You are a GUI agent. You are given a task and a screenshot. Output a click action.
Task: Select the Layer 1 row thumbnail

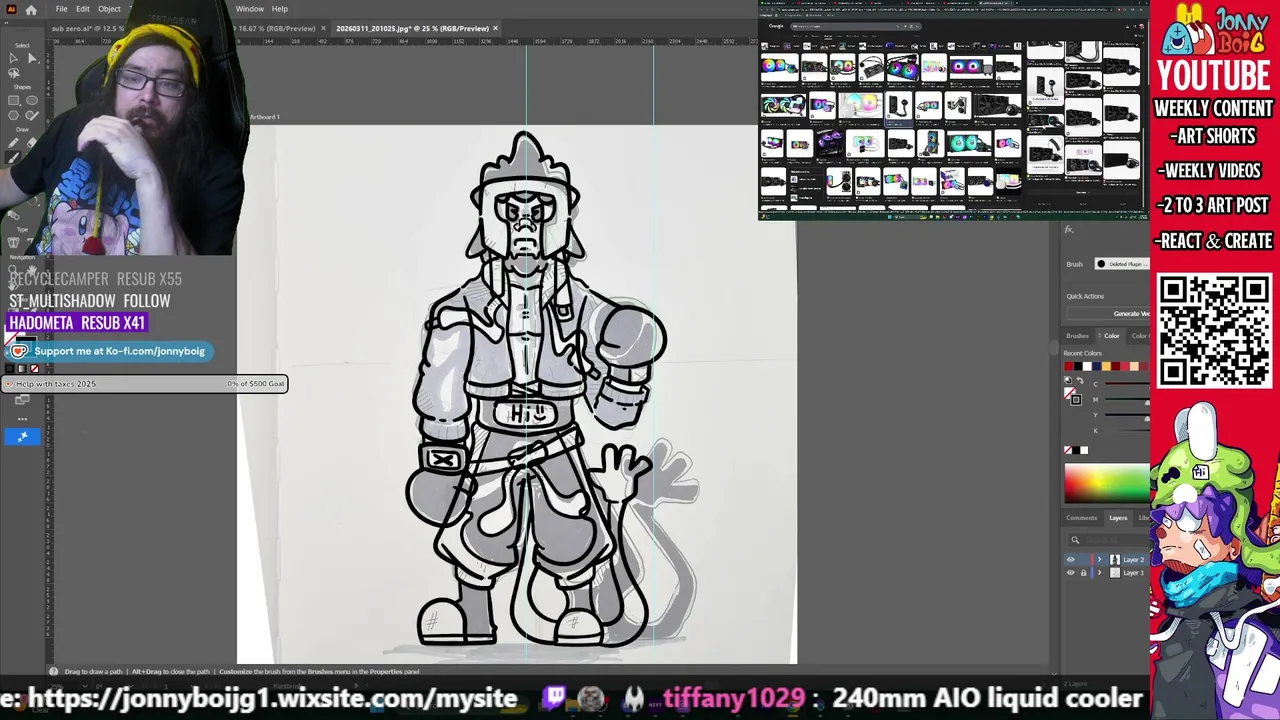1115,573
